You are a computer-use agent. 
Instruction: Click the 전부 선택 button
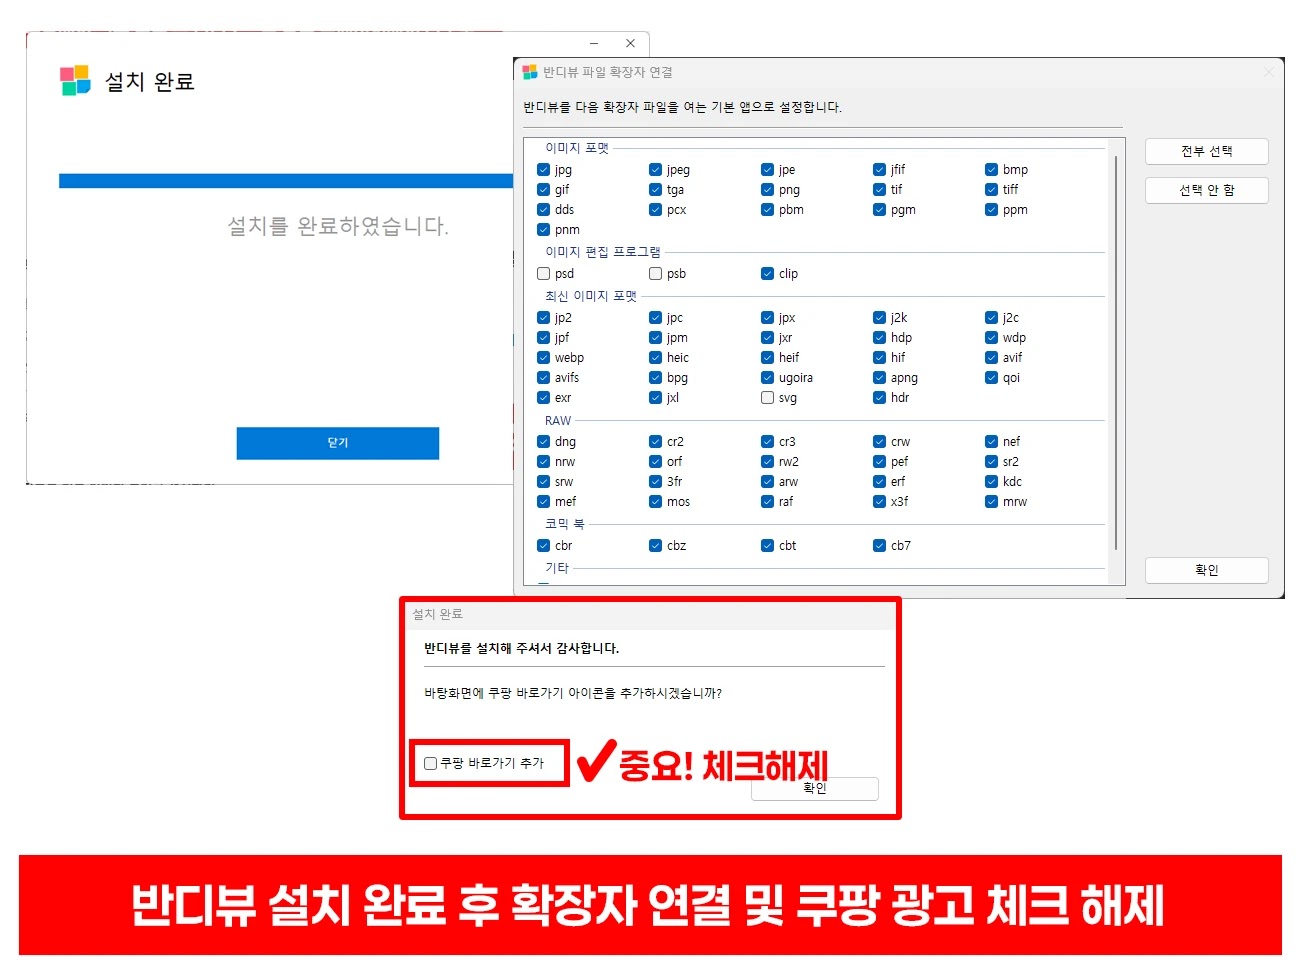click(1206, 151)
